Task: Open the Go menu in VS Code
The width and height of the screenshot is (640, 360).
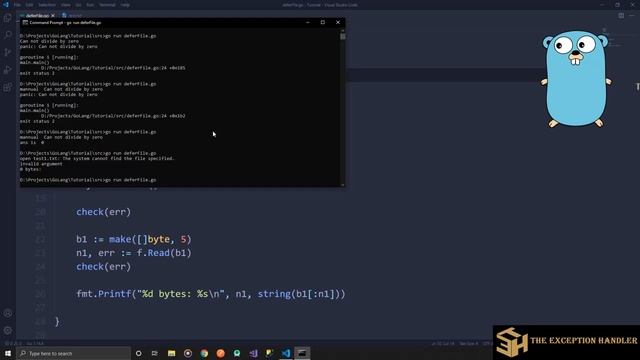Action: [78, 5]
